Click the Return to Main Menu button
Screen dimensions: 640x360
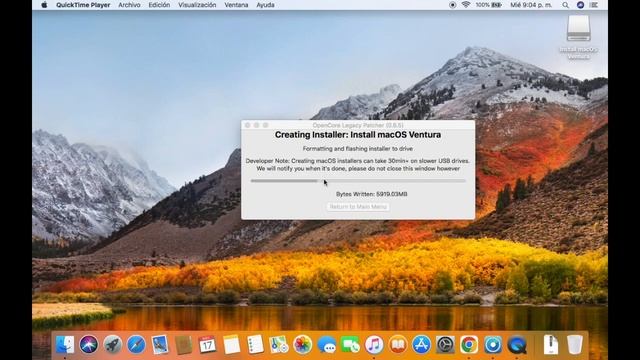pyautogui.click(x=358, y=207)
